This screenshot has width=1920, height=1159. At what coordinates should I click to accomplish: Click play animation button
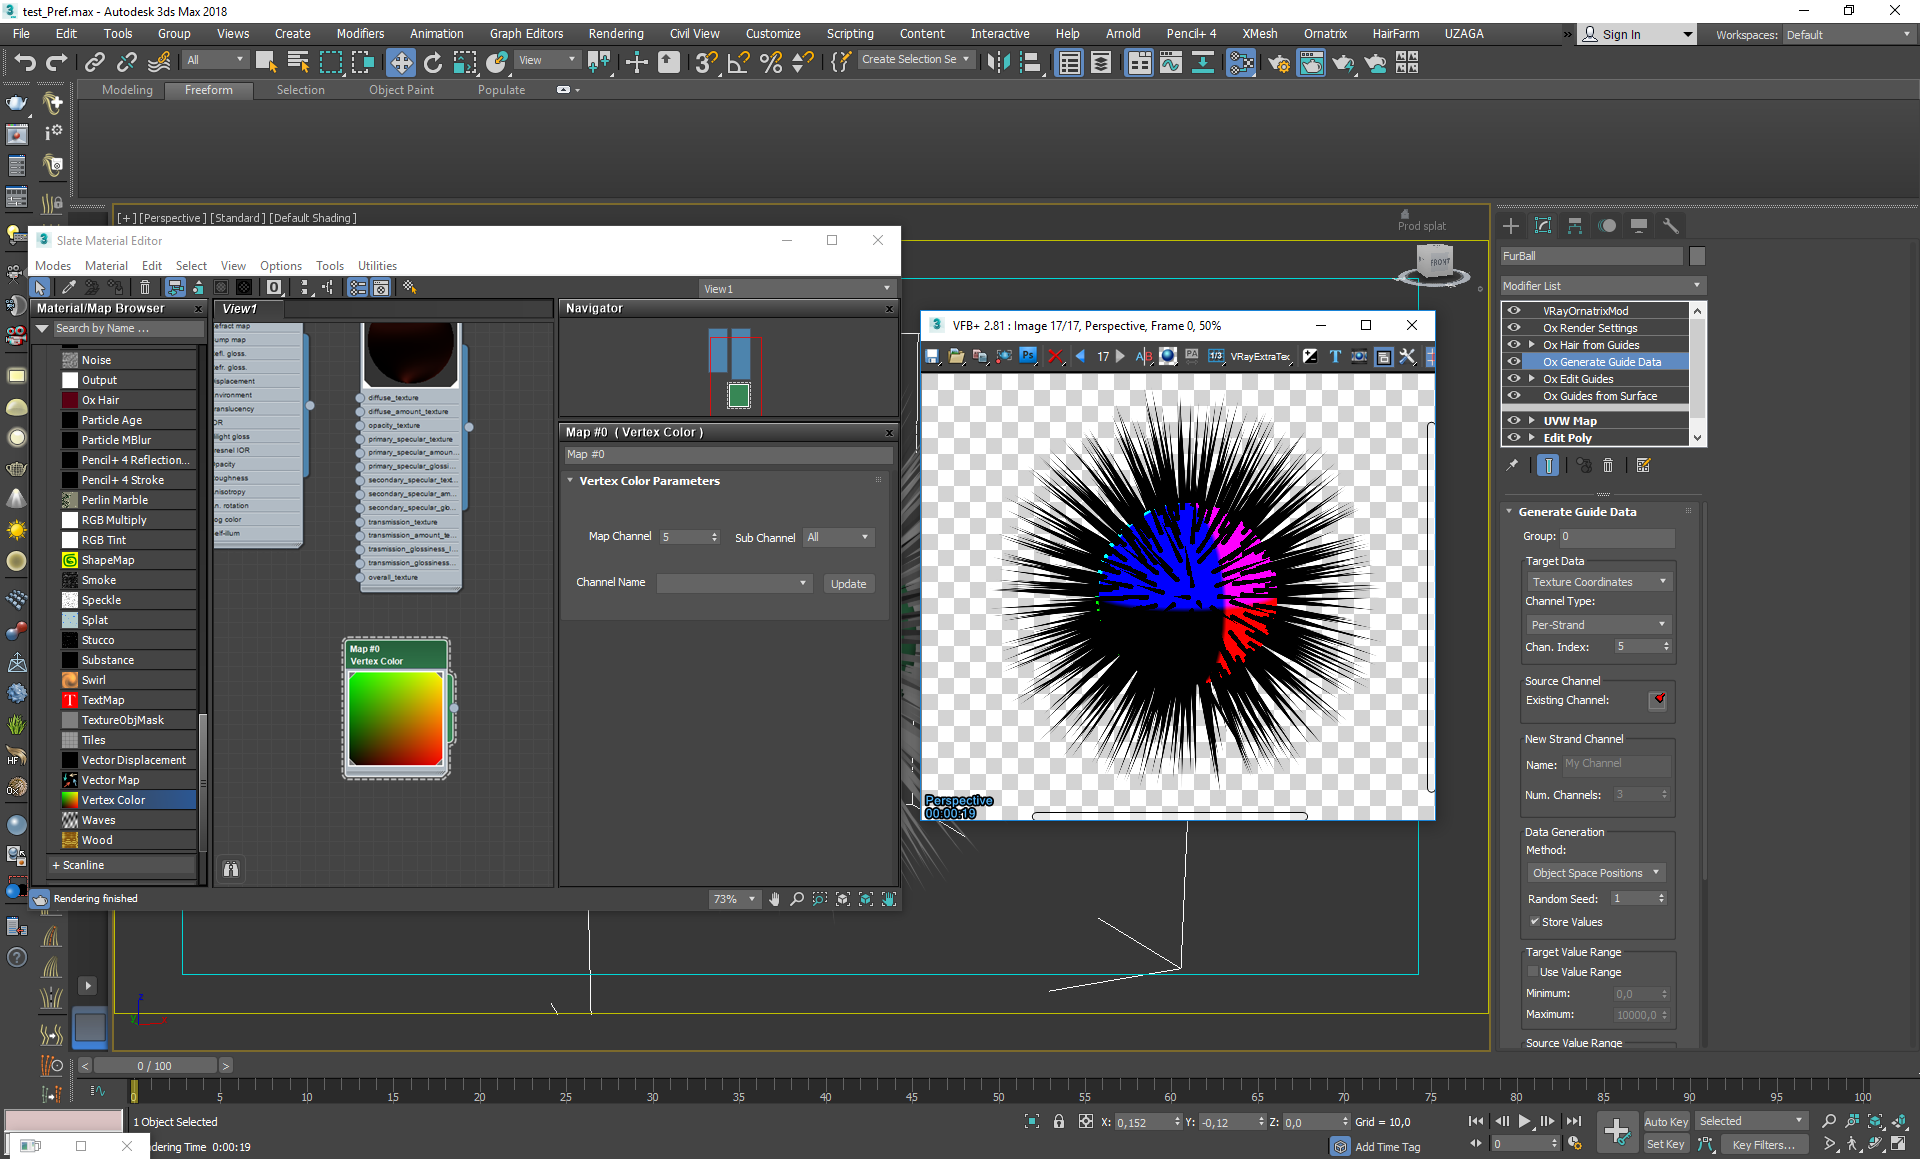pos(1524,1121)
